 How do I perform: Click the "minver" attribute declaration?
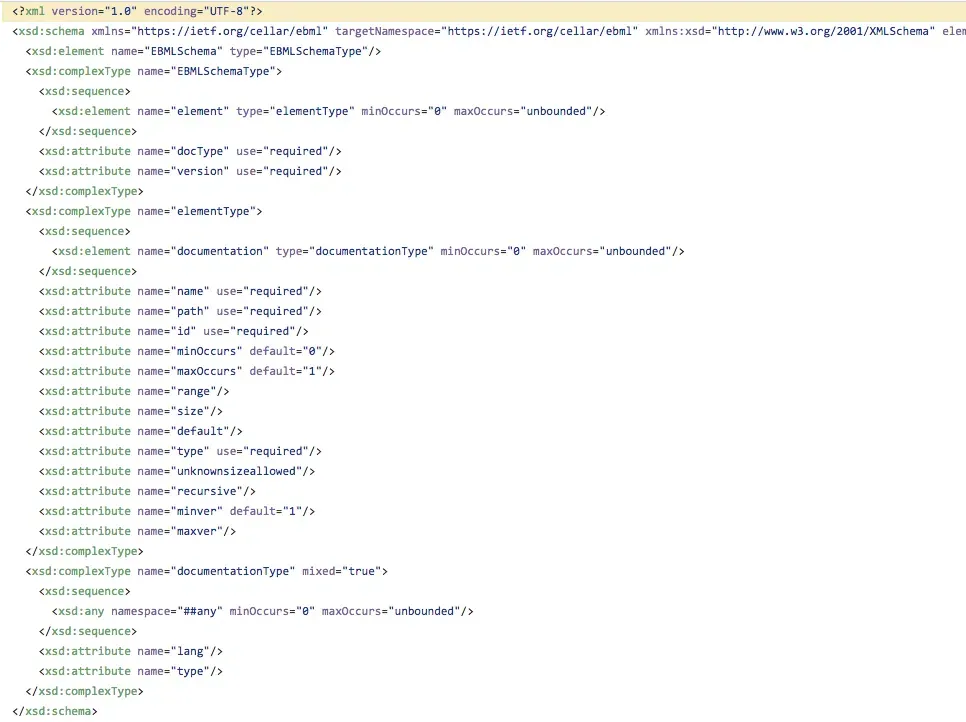coord(177,511)
